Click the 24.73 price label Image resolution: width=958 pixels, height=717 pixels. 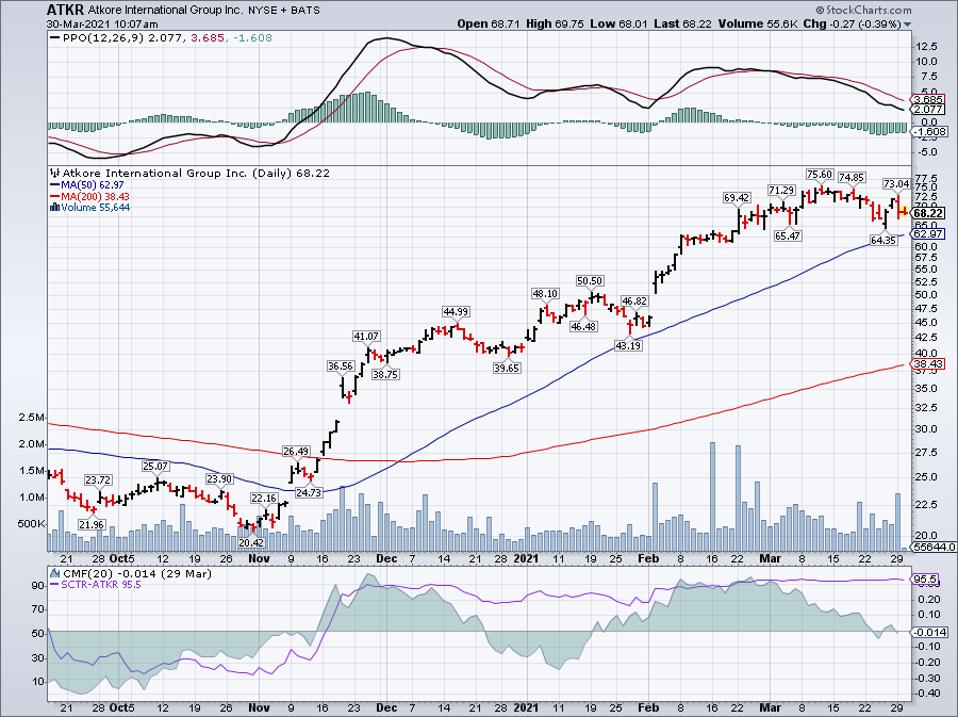309,492
